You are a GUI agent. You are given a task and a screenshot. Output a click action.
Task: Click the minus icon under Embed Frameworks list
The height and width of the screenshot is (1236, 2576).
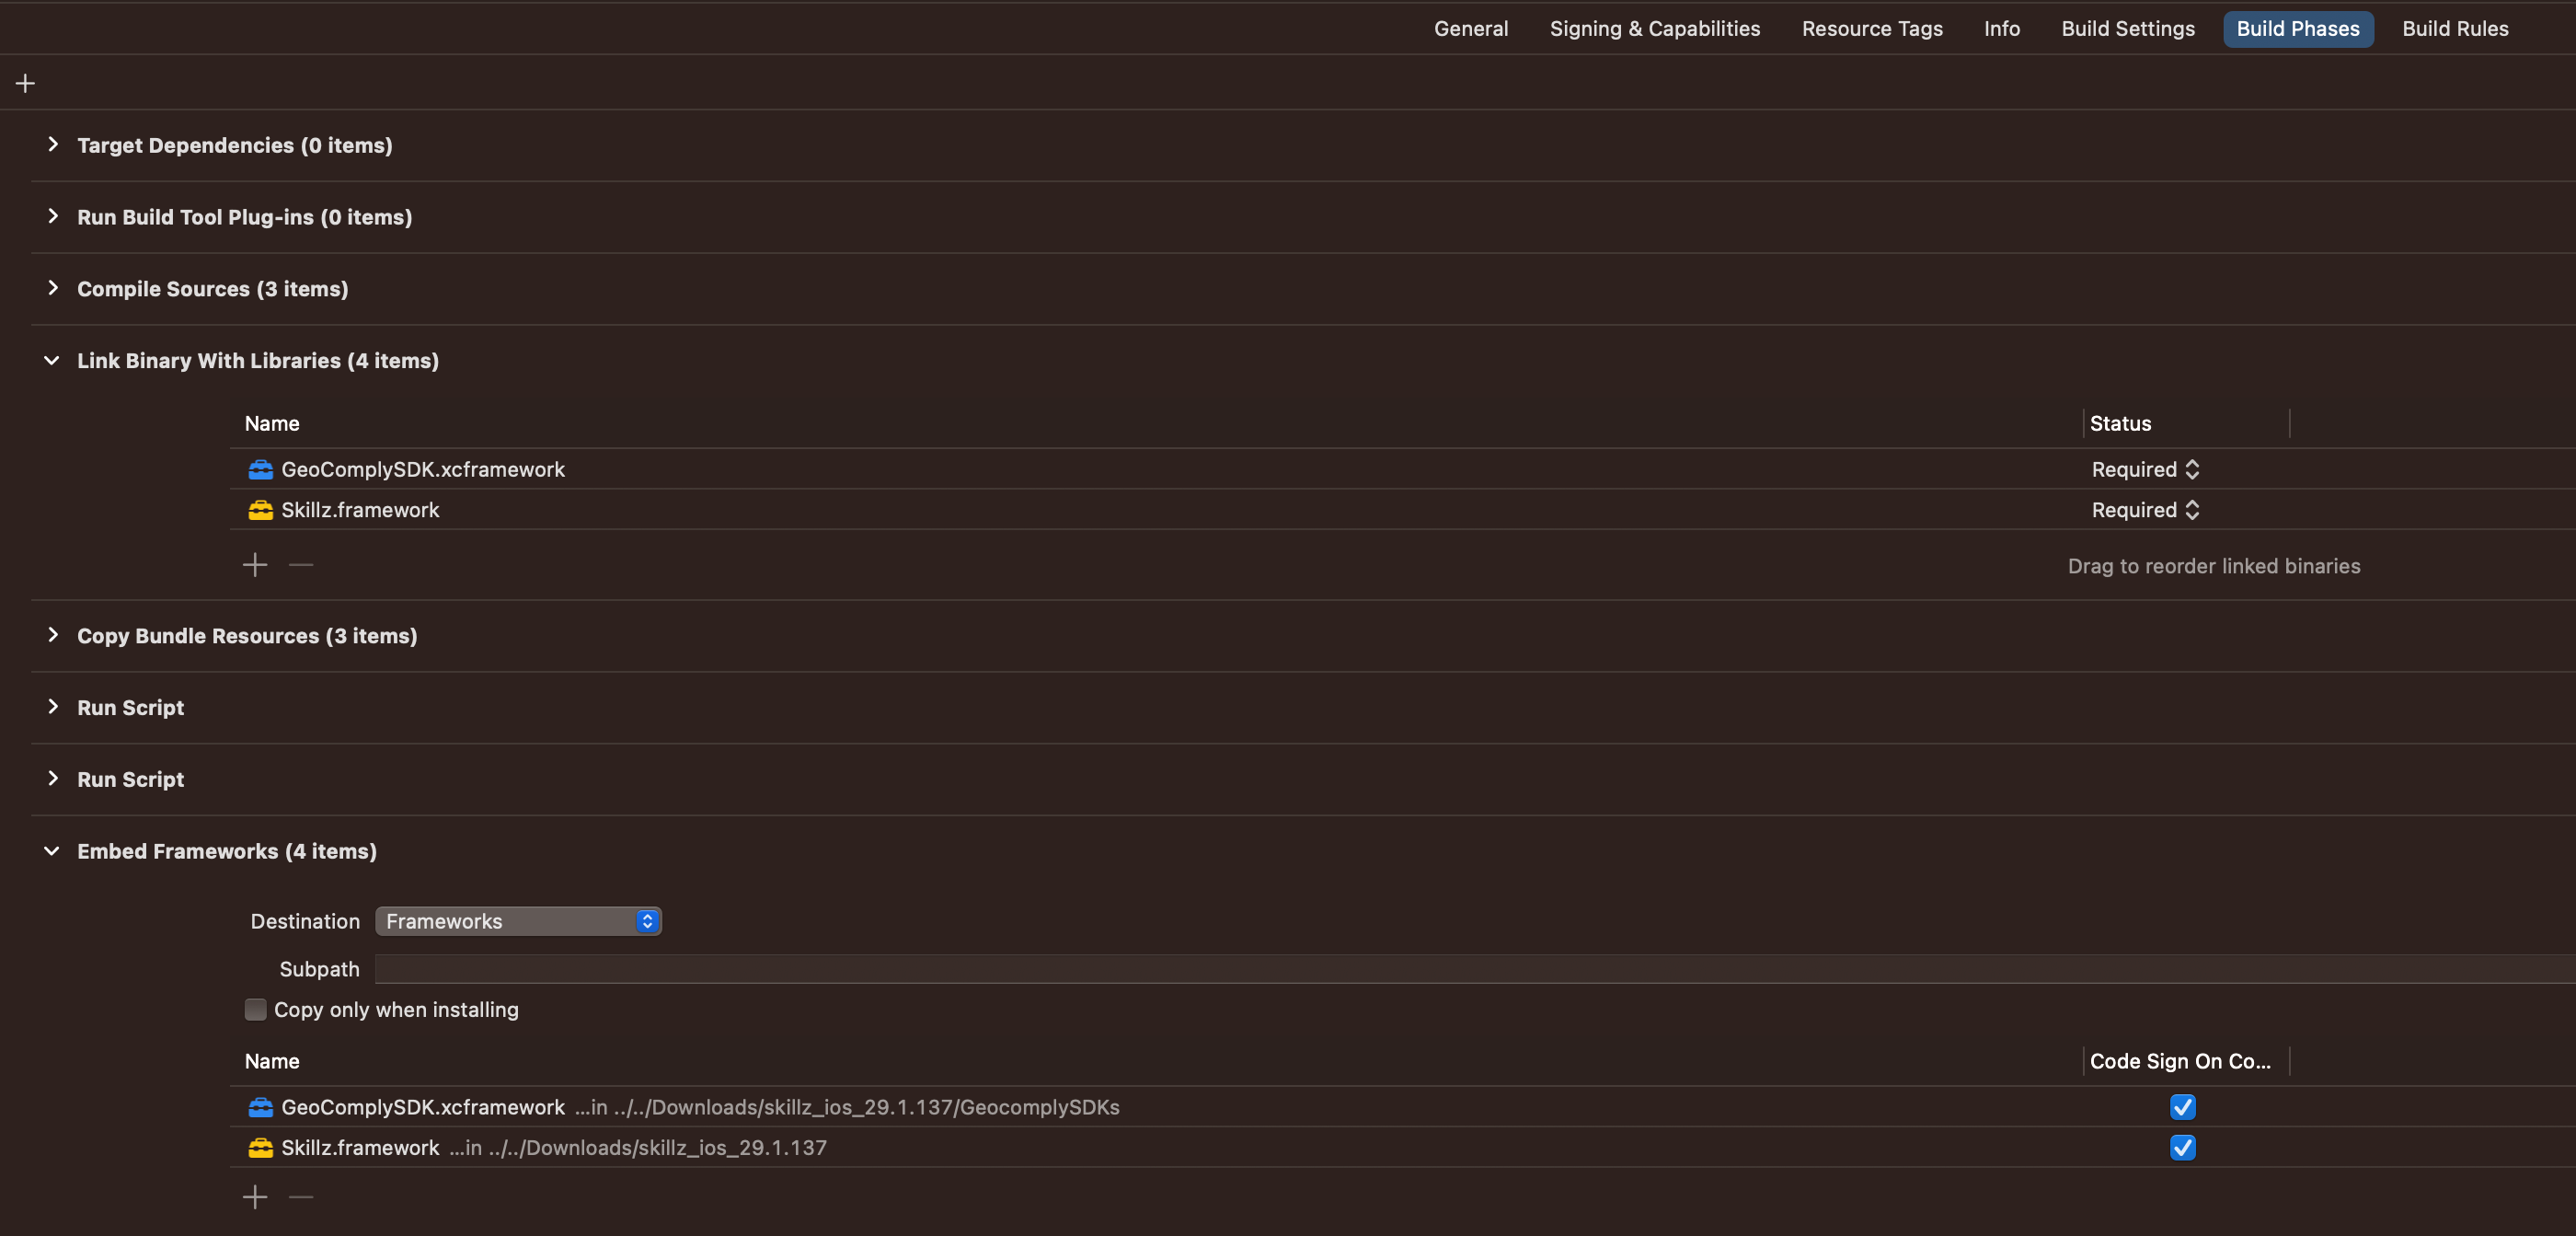pos(301,1197)
